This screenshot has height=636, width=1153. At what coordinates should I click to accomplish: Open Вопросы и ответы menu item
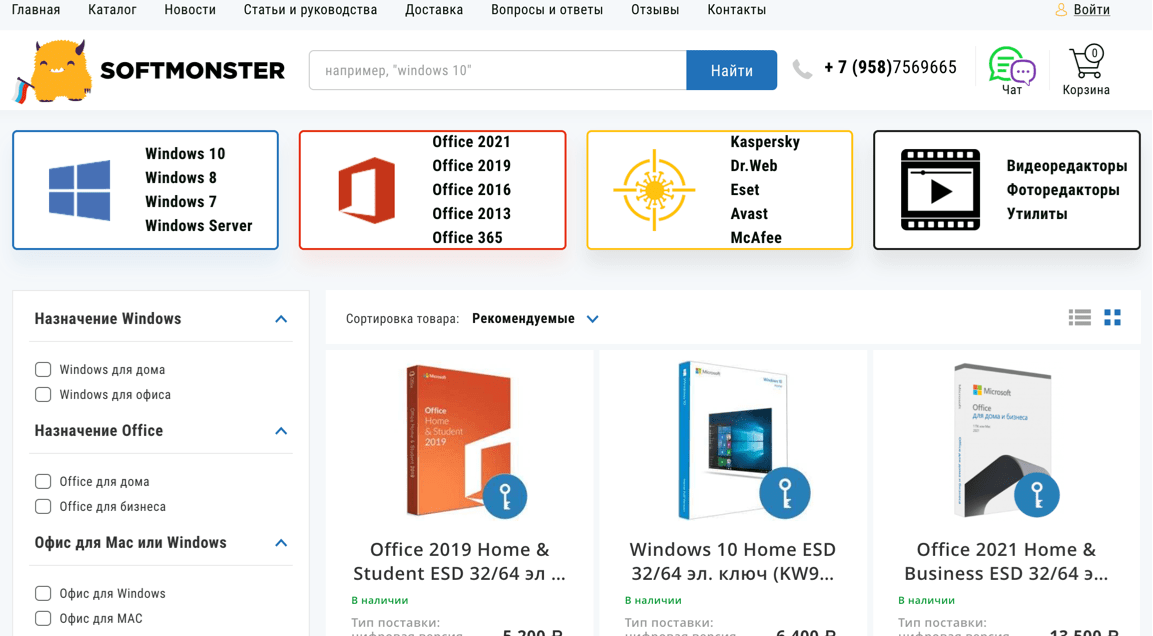coord(547,10)
